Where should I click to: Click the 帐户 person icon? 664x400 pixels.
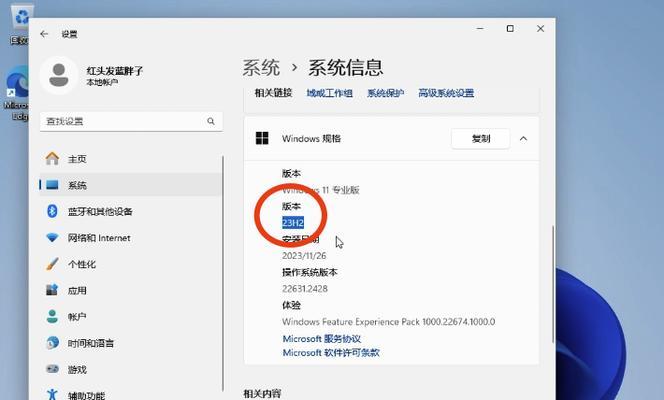[52, 317]
